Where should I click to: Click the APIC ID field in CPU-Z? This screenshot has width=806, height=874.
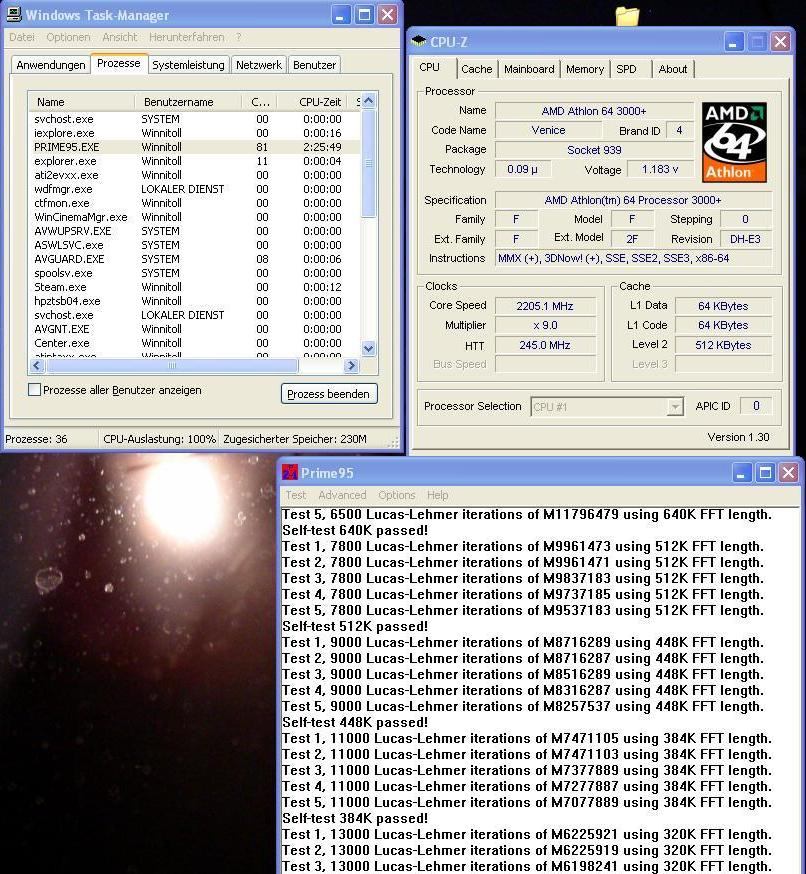click(x=756, y=406)
